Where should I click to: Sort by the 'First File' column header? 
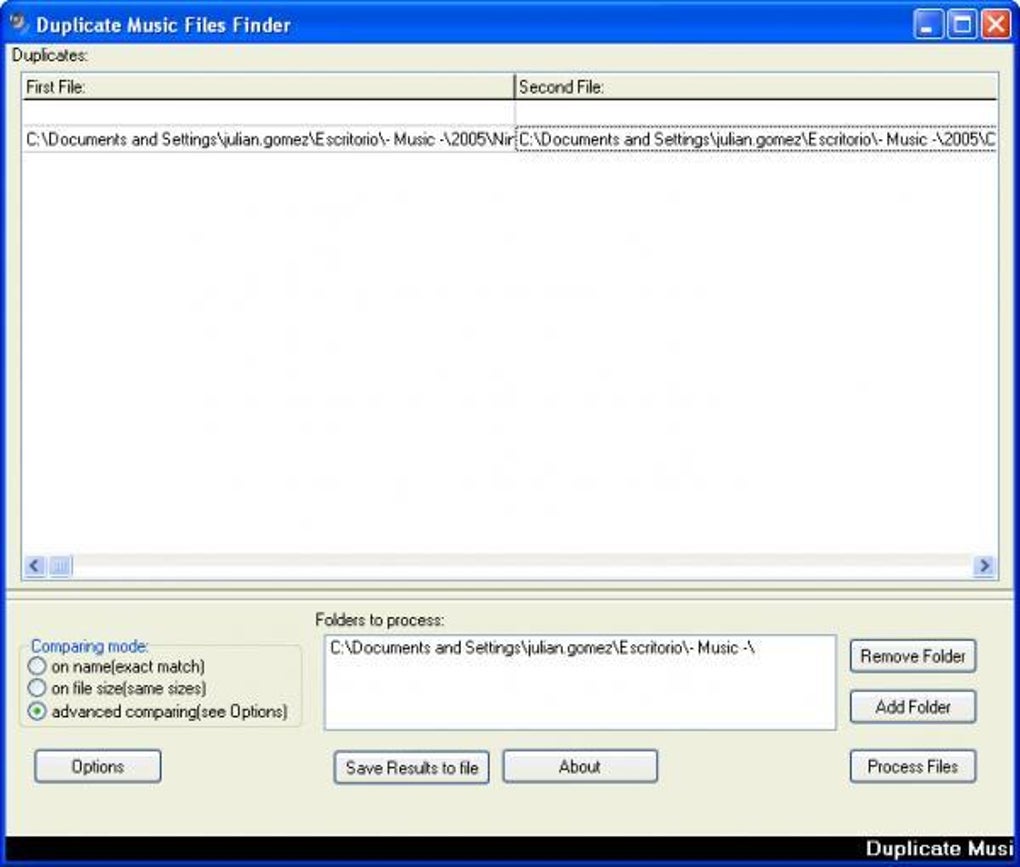pyautogui.click(x=267, y=87)
